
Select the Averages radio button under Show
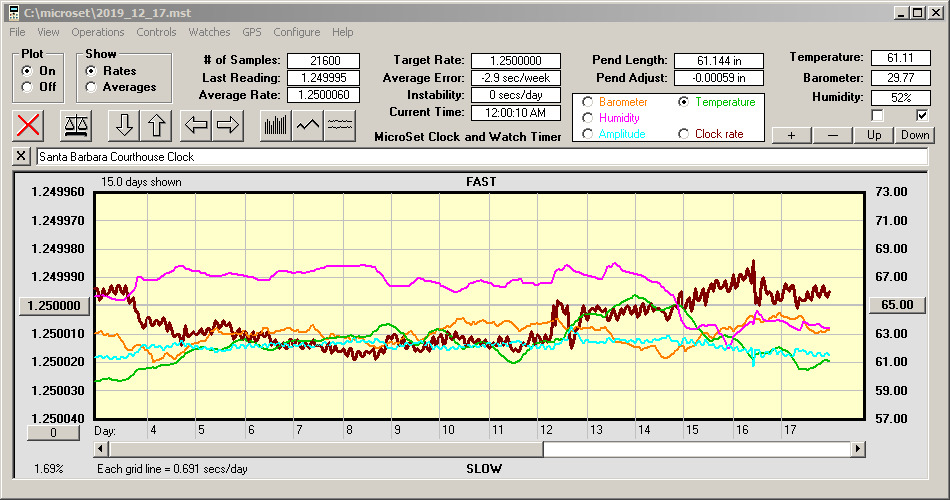point(91,87)
